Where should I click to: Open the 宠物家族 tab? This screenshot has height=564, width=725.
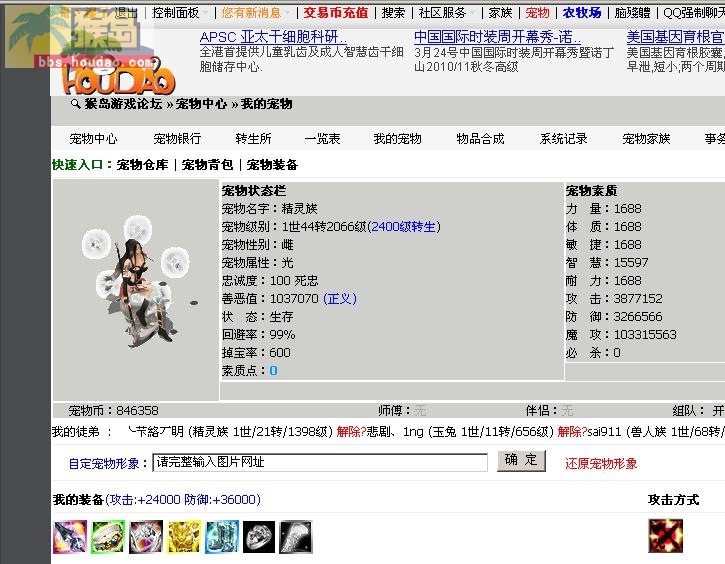[646, 139]
